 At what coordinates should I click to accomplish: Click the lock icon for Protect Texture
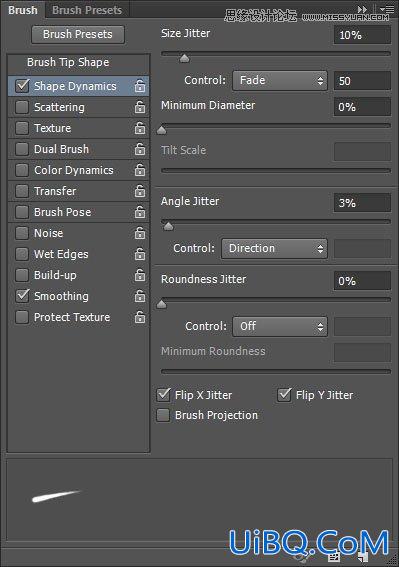coord(140,317)
